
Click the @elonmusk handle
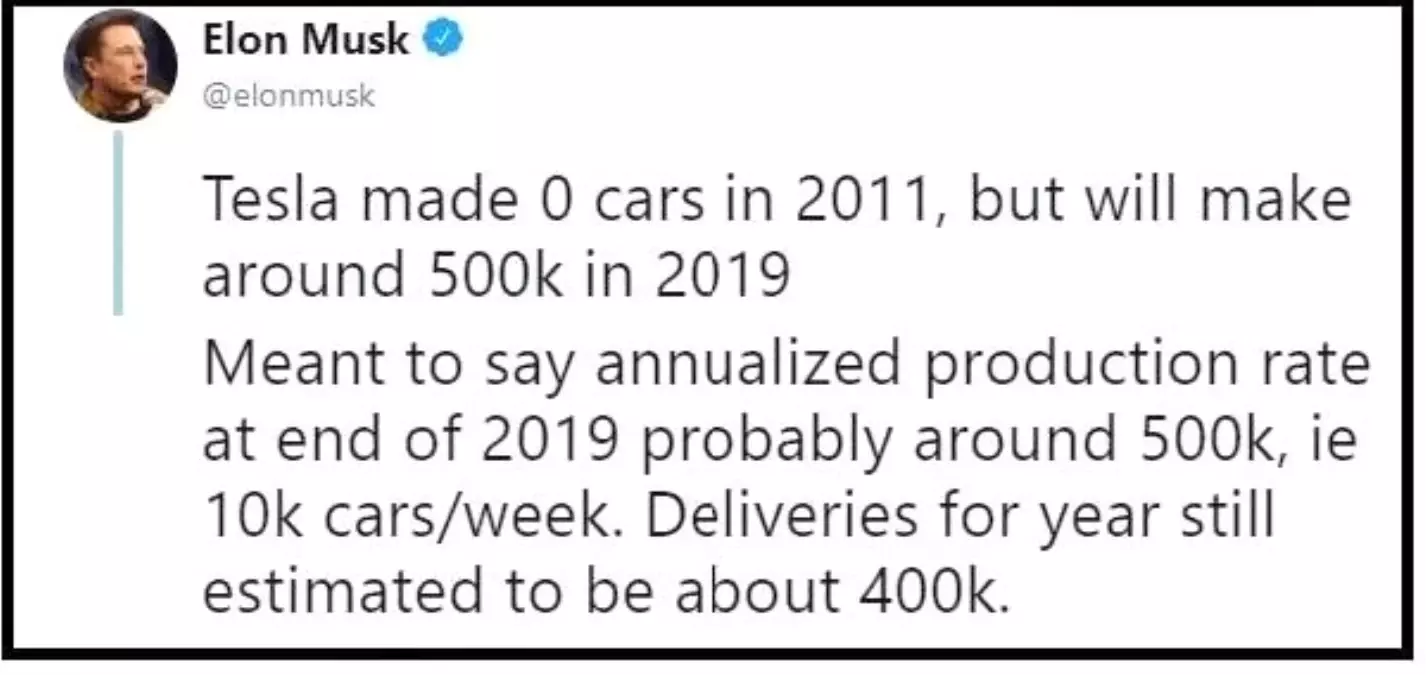(289, 95)
